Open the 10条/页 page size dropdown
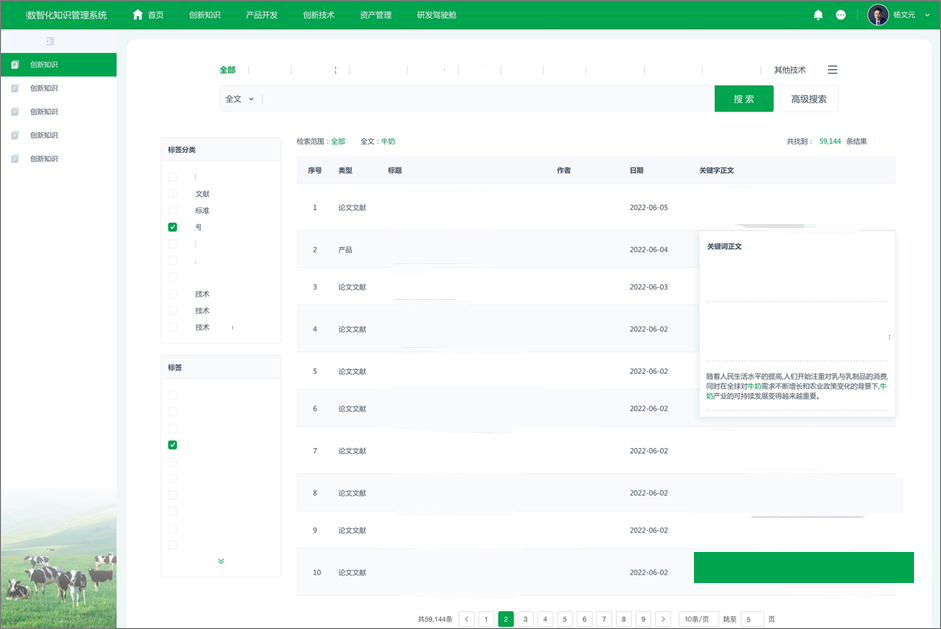The height and width of the screenshot is (629, 941). point(697,619)
